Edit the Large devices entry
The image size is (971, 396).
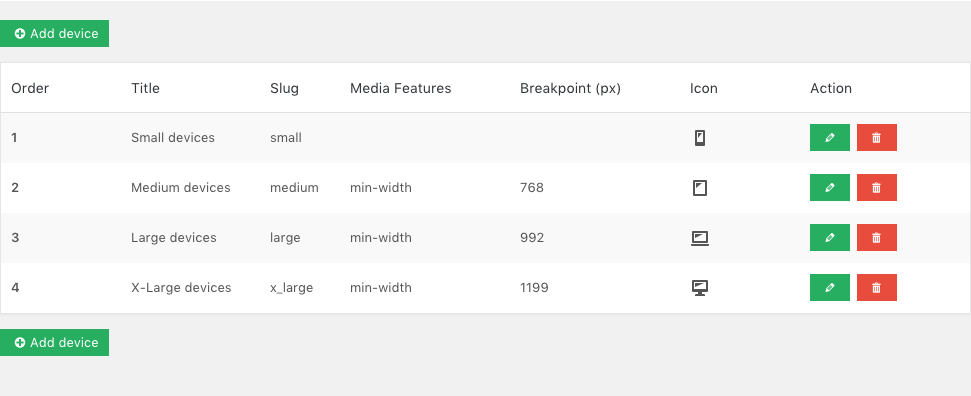click(830, 237)
